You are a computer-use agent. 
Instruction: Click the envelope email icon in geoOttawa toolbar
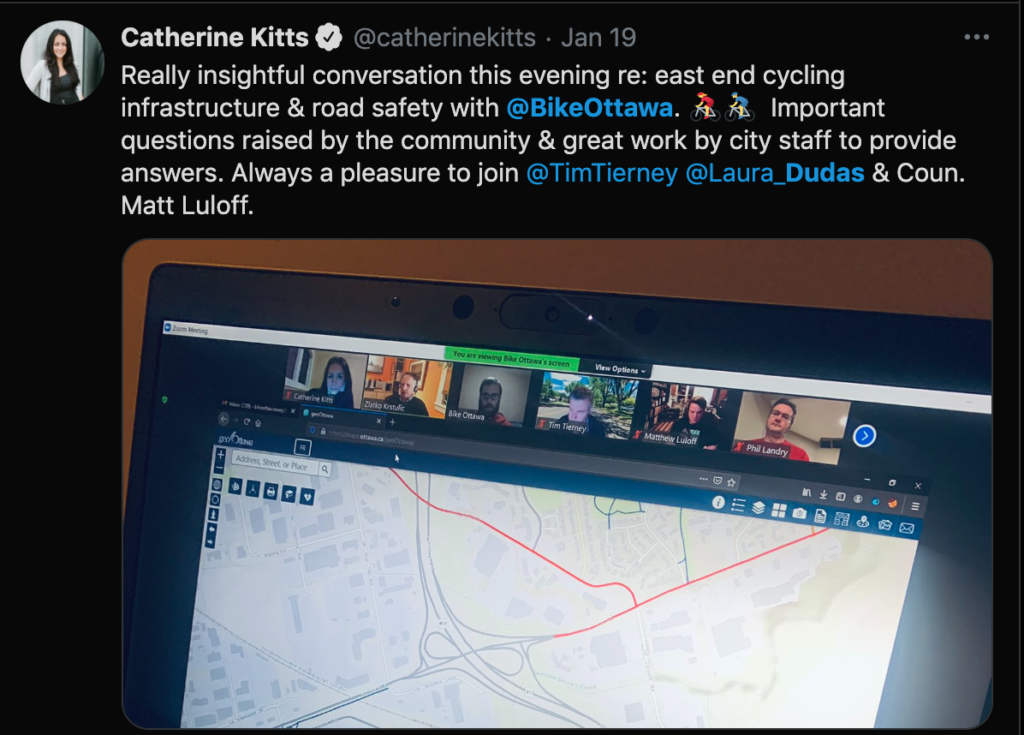point(906,528)
